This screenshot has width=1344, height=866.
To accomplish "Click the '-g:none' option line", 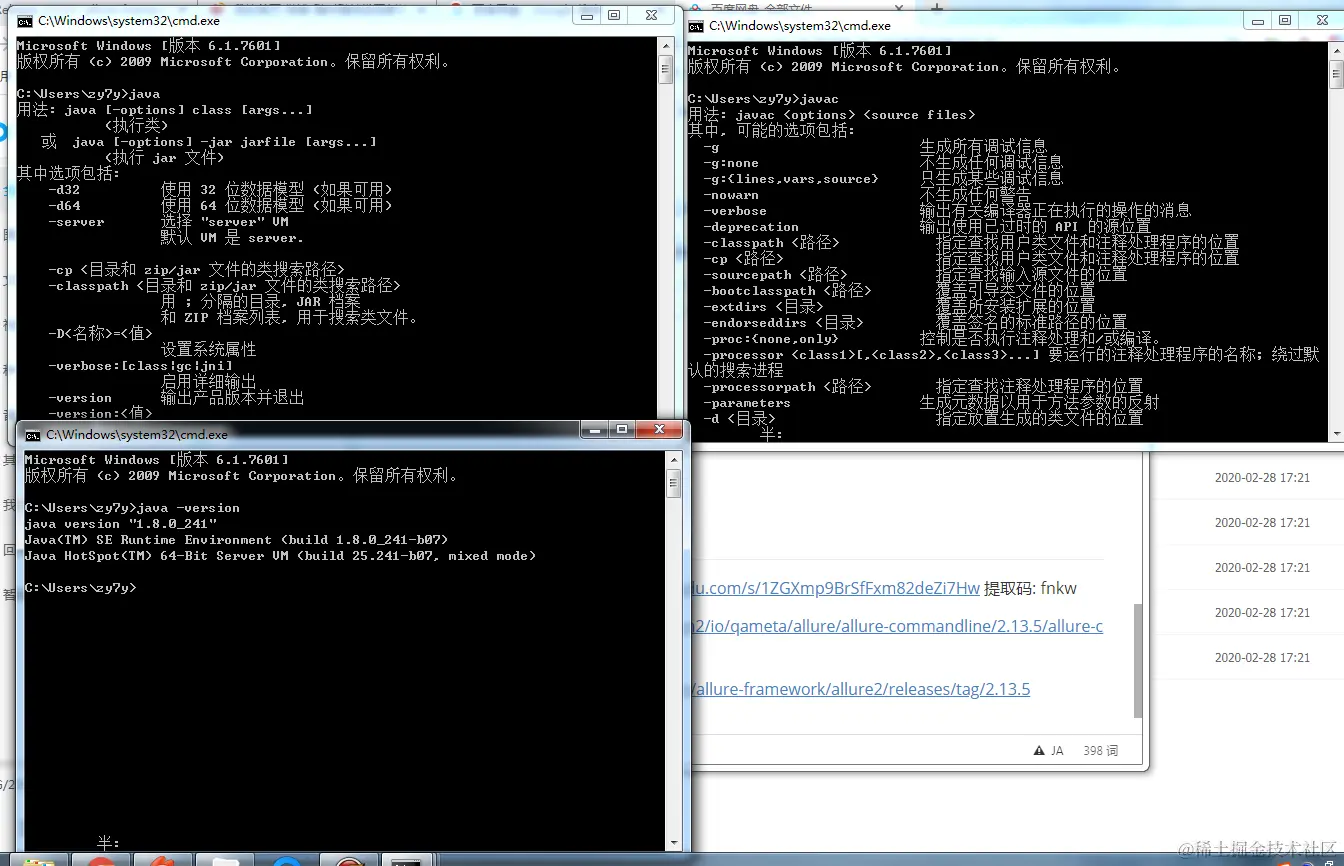I will pos(883,163).
